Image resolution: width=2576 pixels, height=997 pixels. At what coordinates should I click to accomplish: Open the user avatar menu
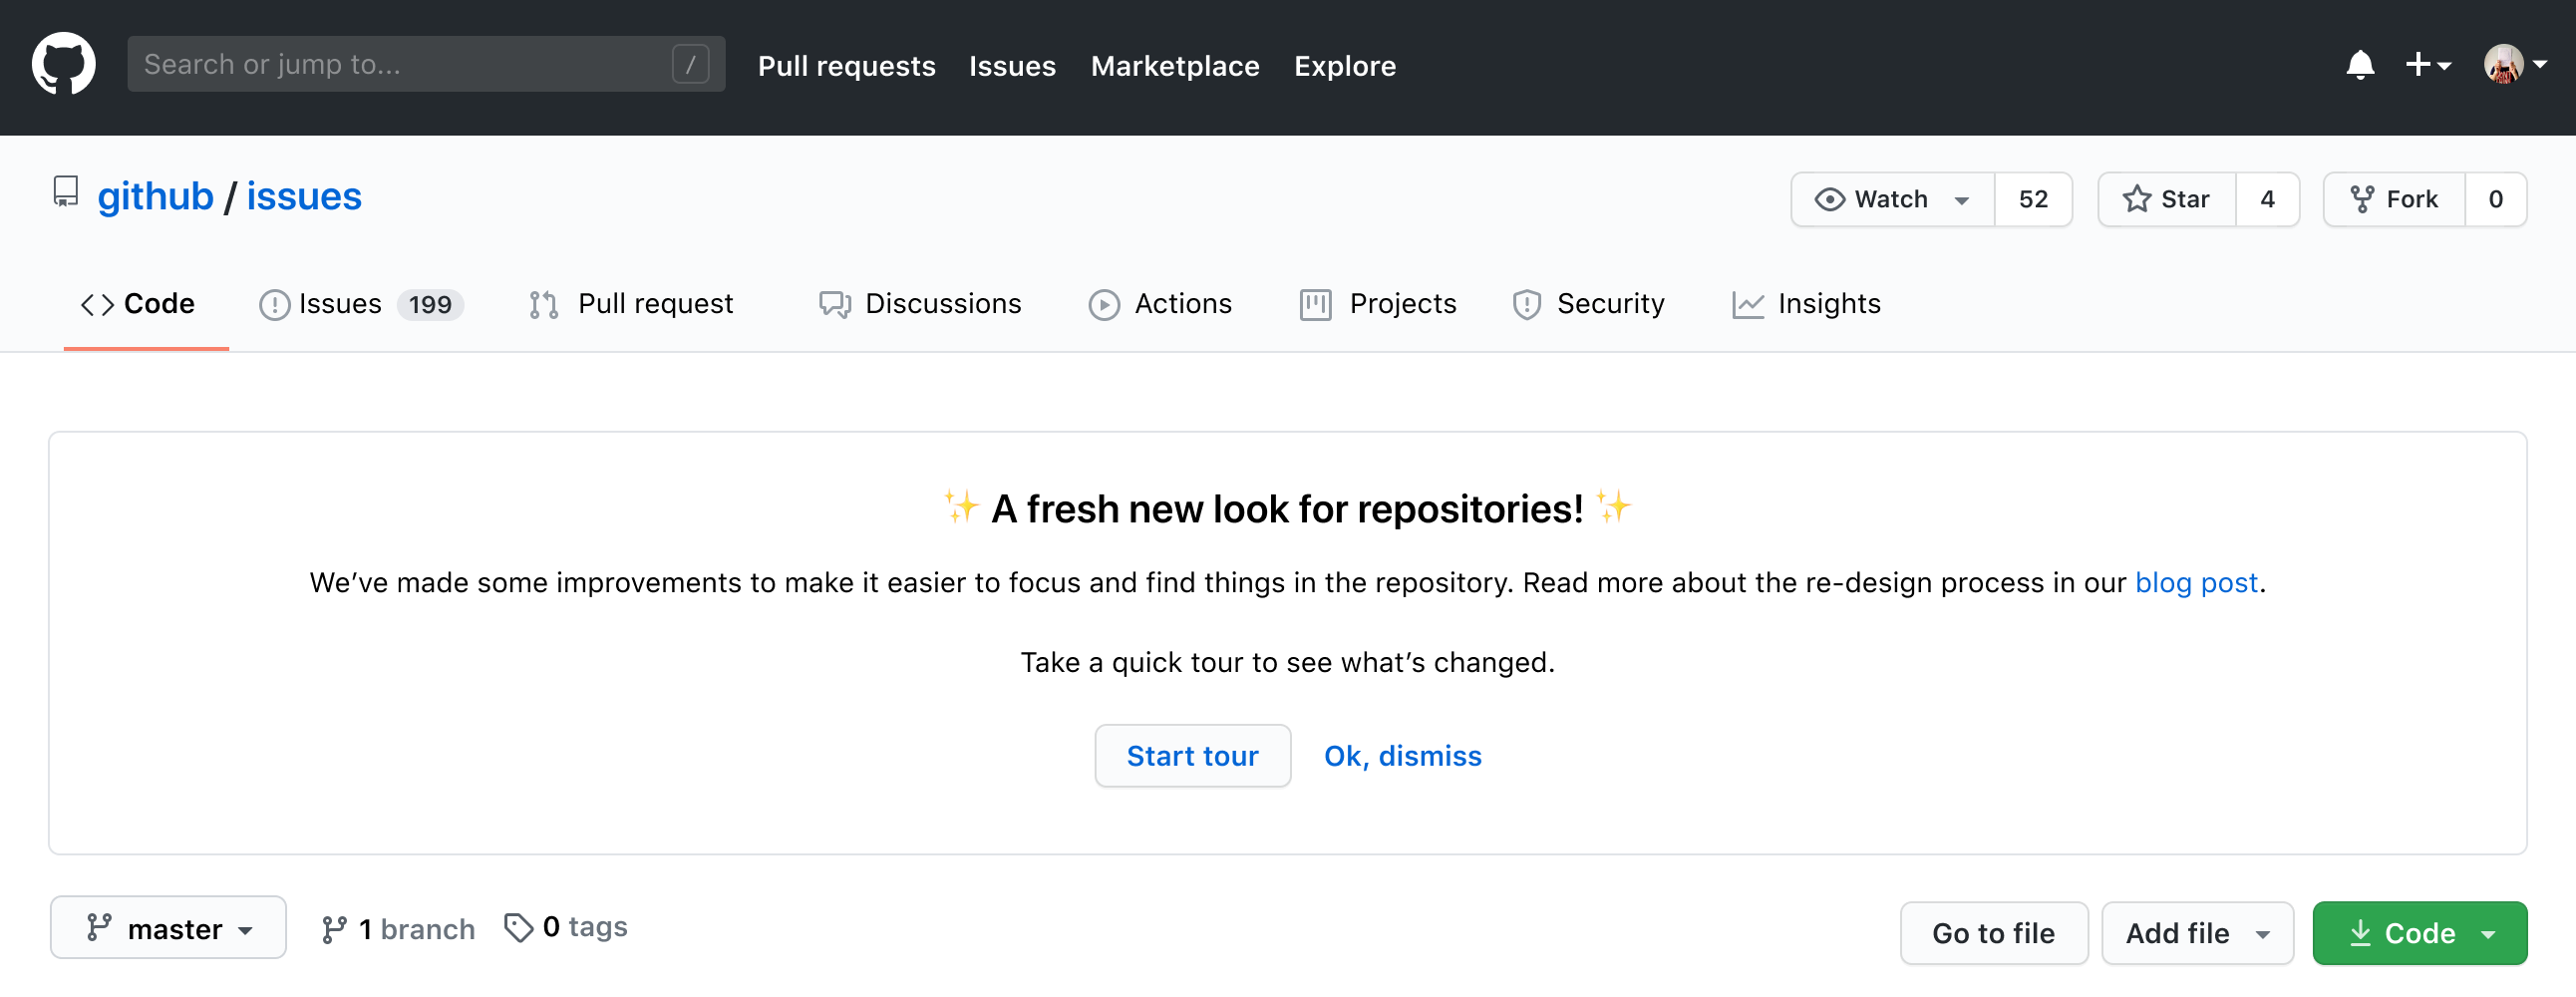(2515, 65)
